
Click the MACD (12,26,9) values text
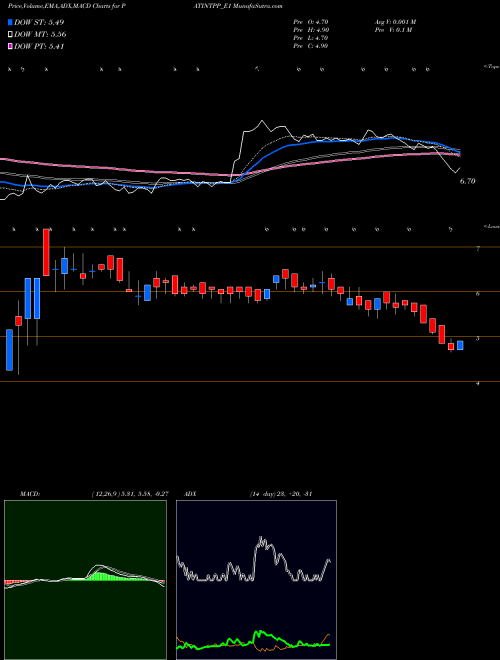coord(130,494)
